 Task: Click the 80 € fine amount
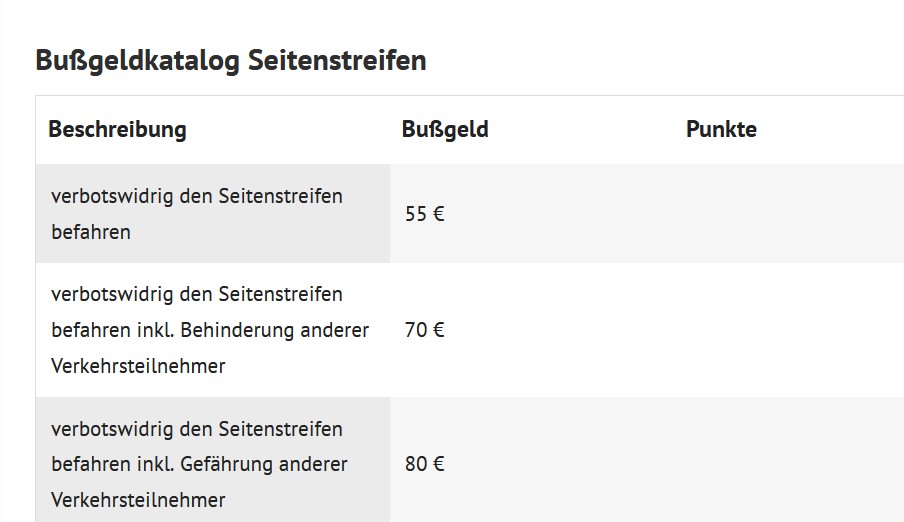click(425, 464)
